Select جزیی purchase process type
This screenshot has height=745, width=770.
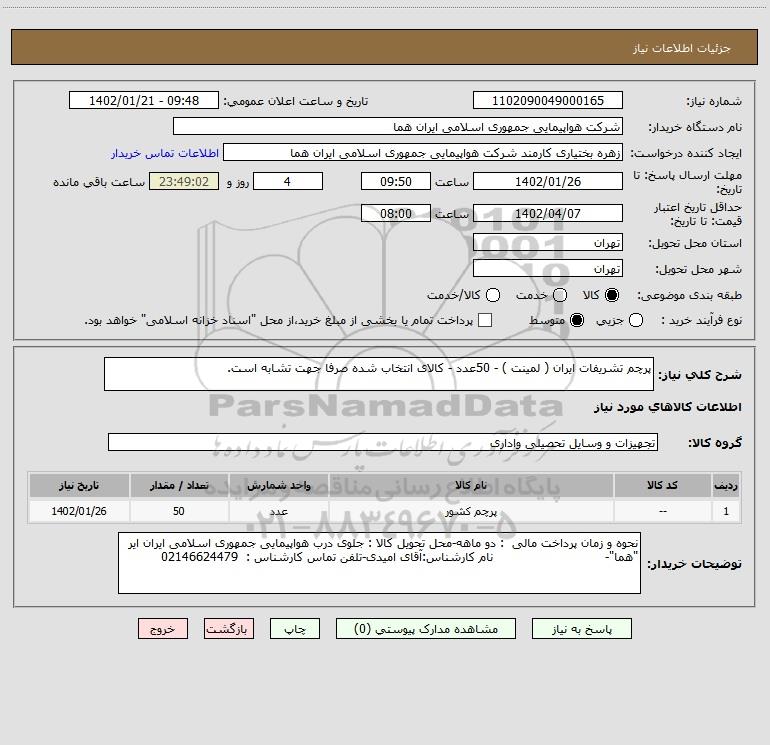pos(638,320)
